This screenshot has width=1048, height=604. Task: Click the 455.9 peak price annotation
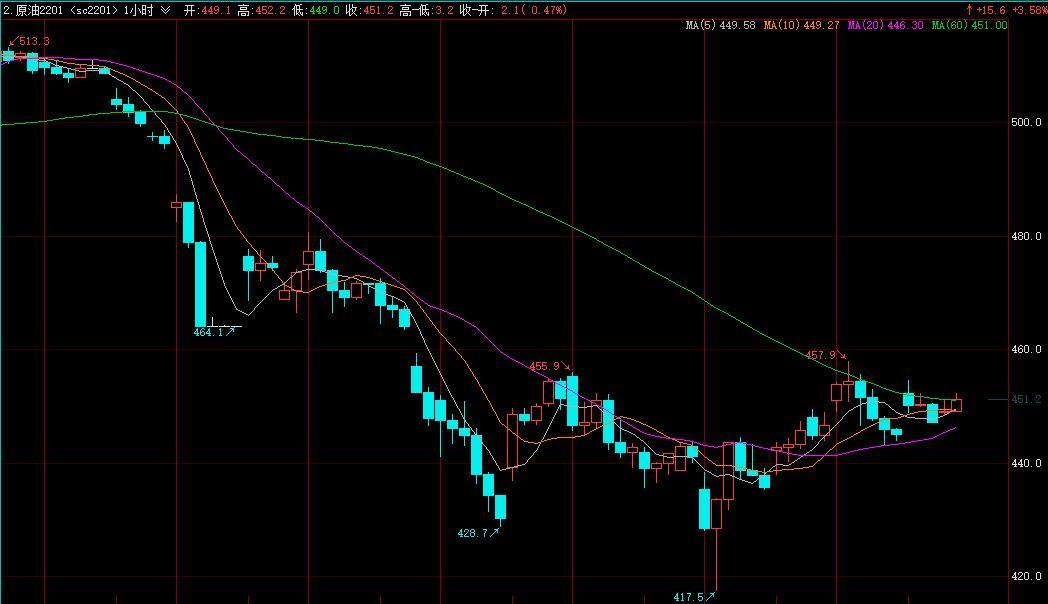click(x=545, y=366)
